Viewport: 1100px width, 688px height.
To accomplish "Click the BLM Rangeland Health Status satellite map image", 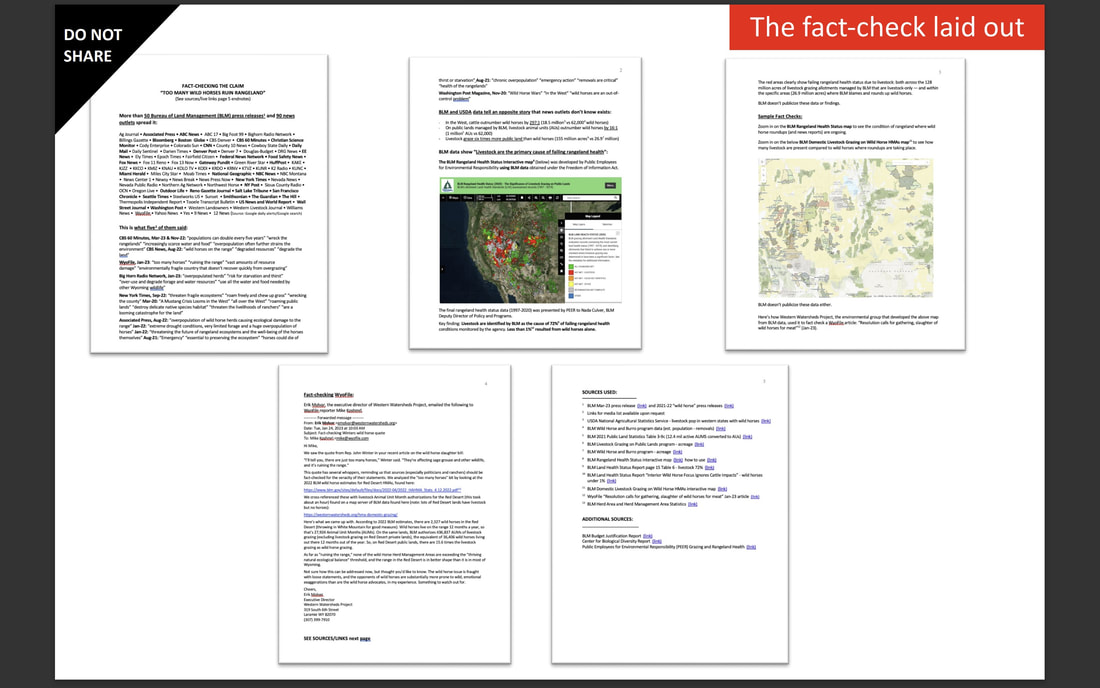I will [x=530, y=240].
